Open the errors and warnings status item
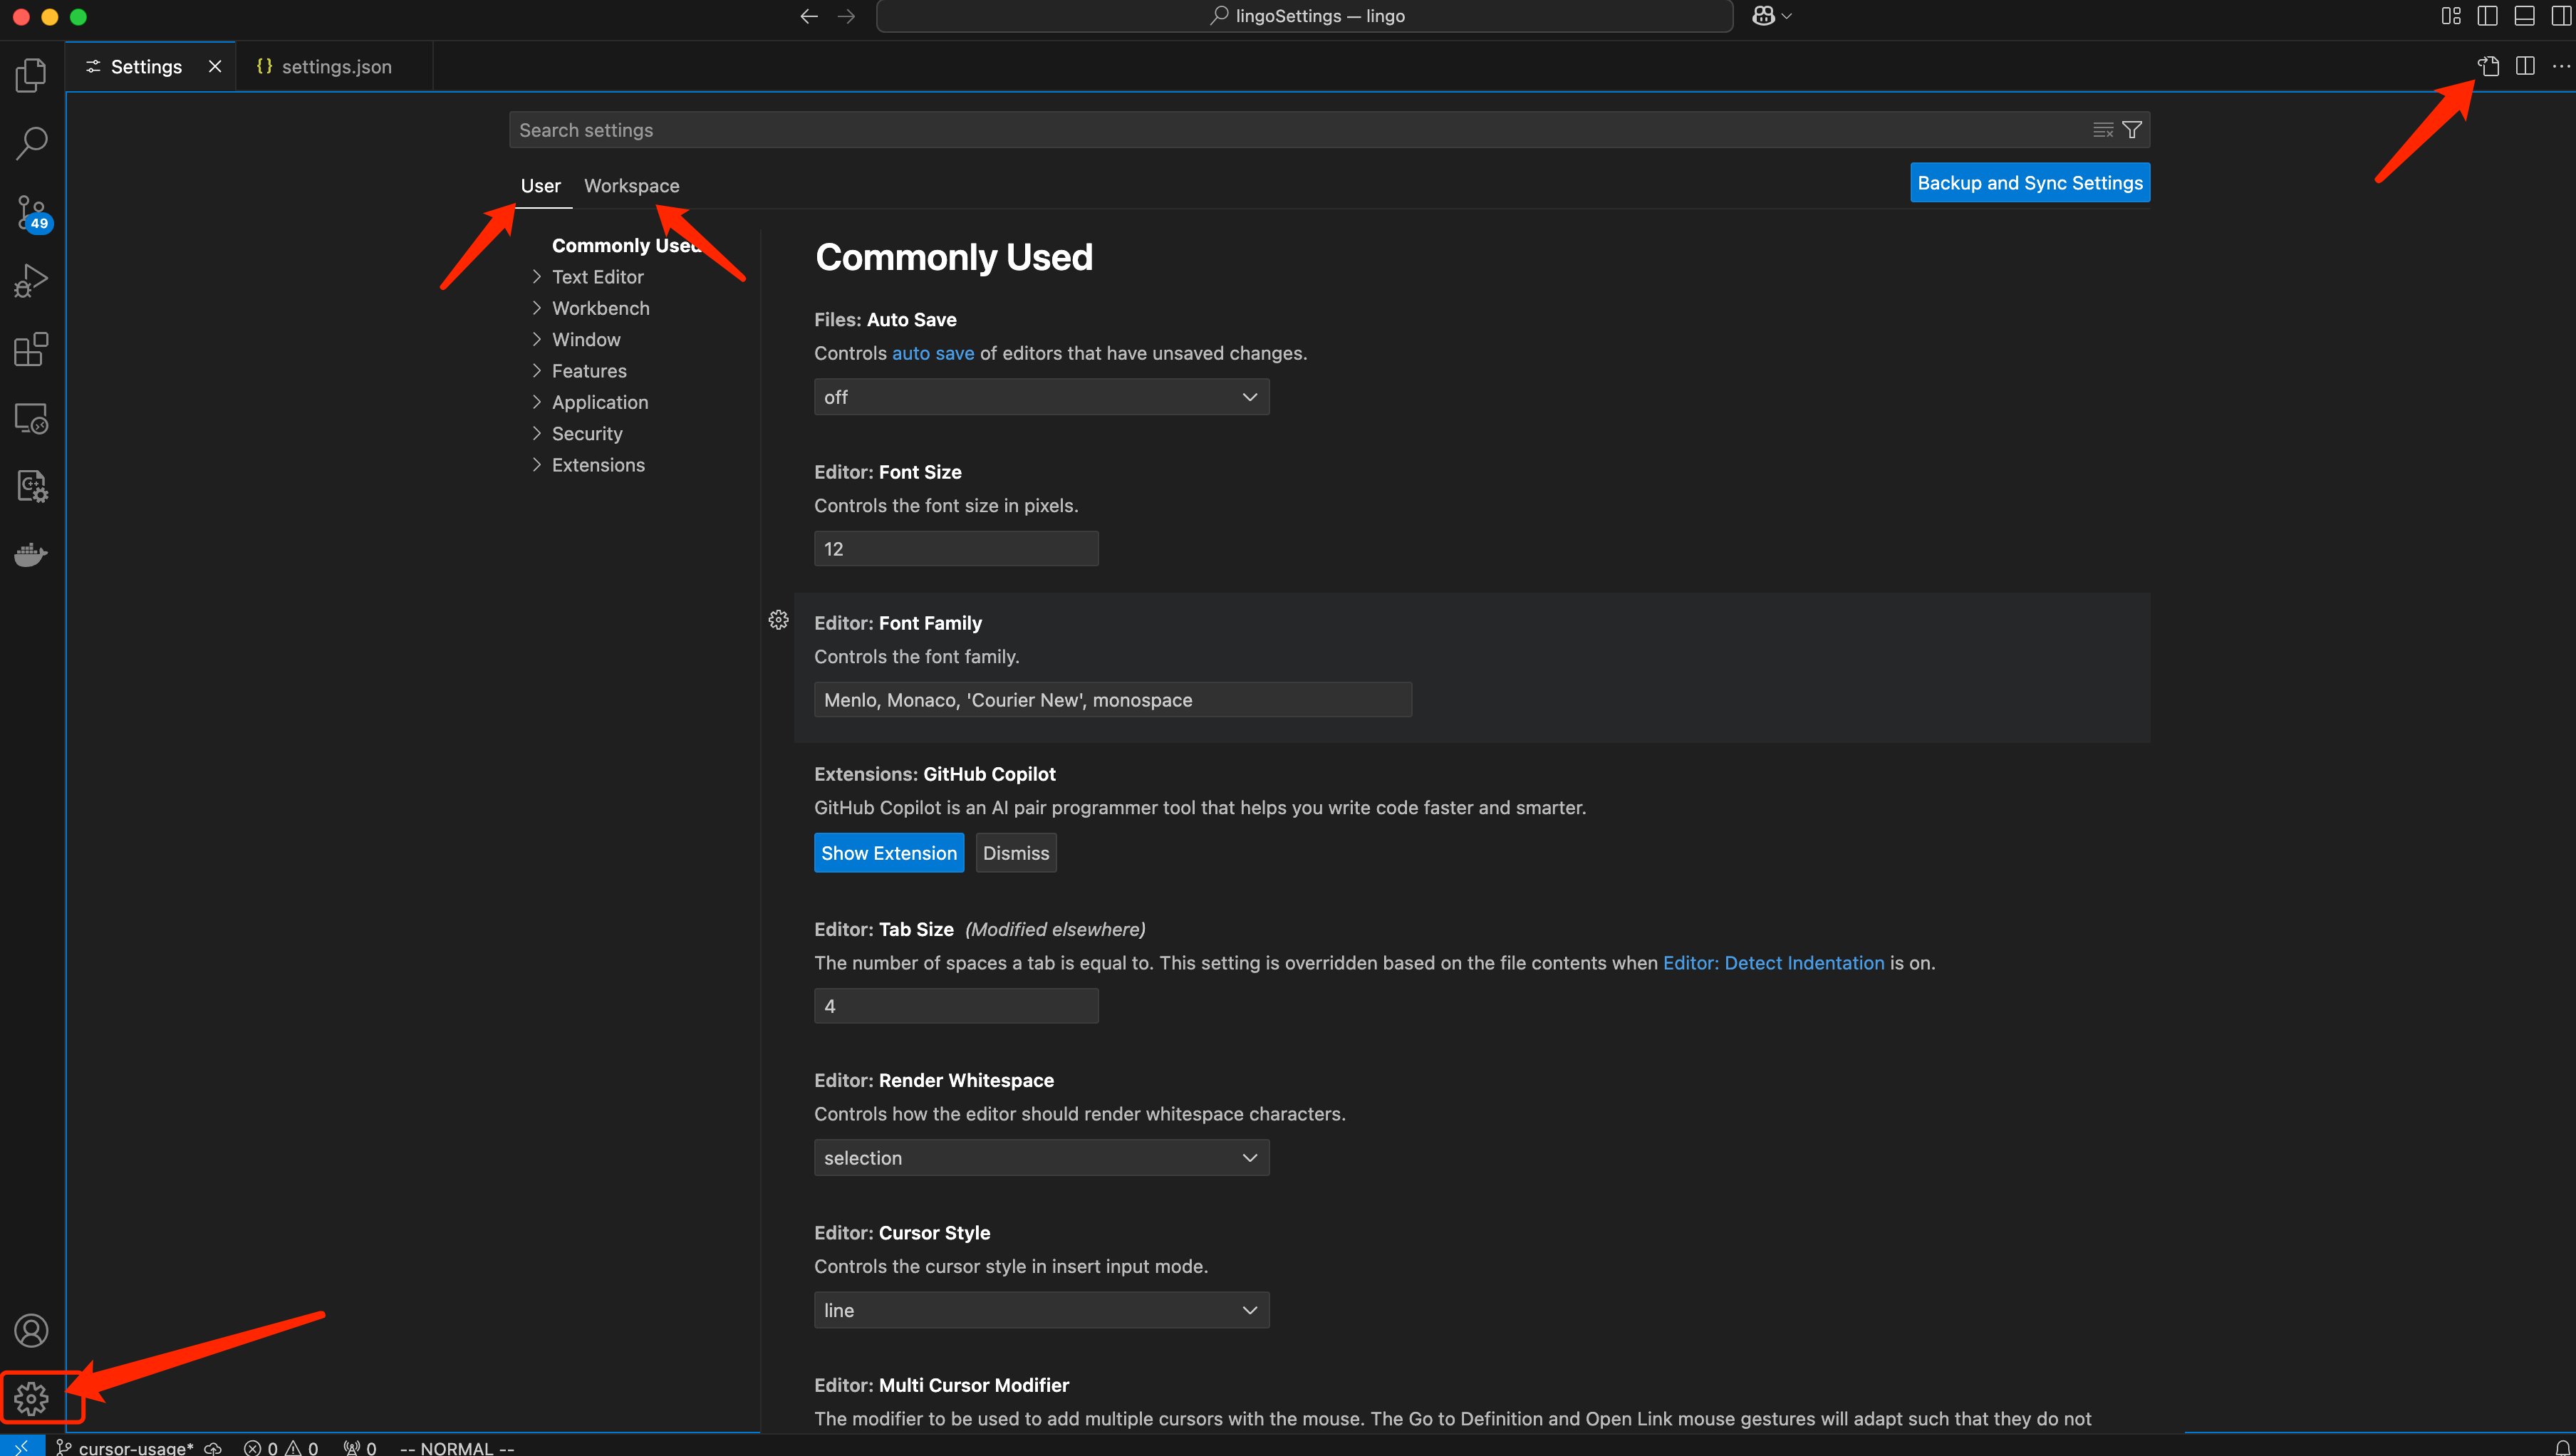The width and height of the screenshot is (2576, 1456). 281,1447
